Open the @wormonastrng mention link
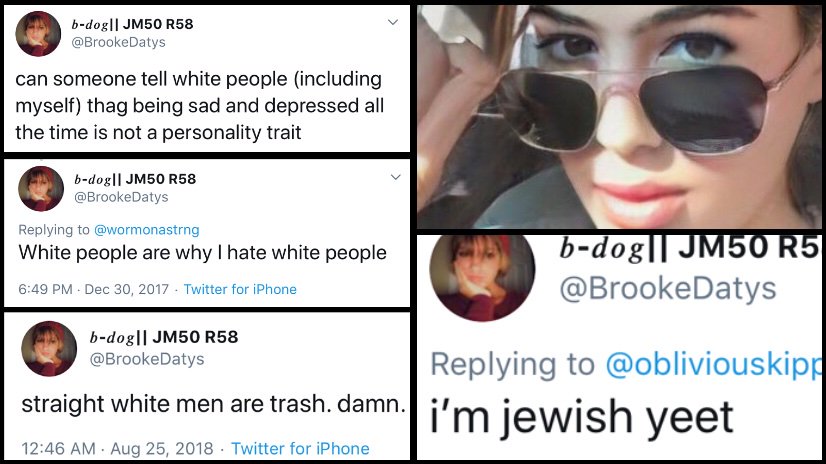This screenshot has width=826, height=464. click(146, 230)
